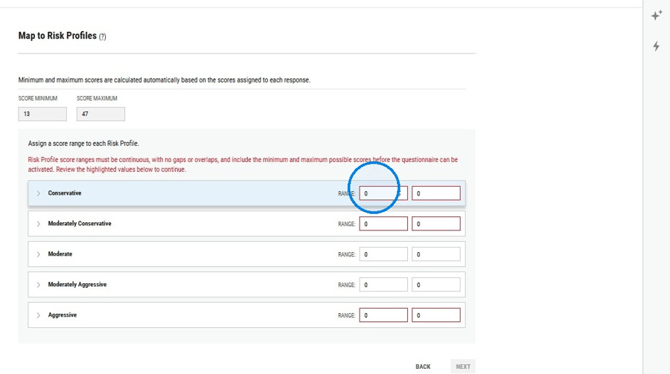The image size is (670, 374).
Task: Open the help icon beside Map to Risk Profiles
Action: [x=103, y=37]
